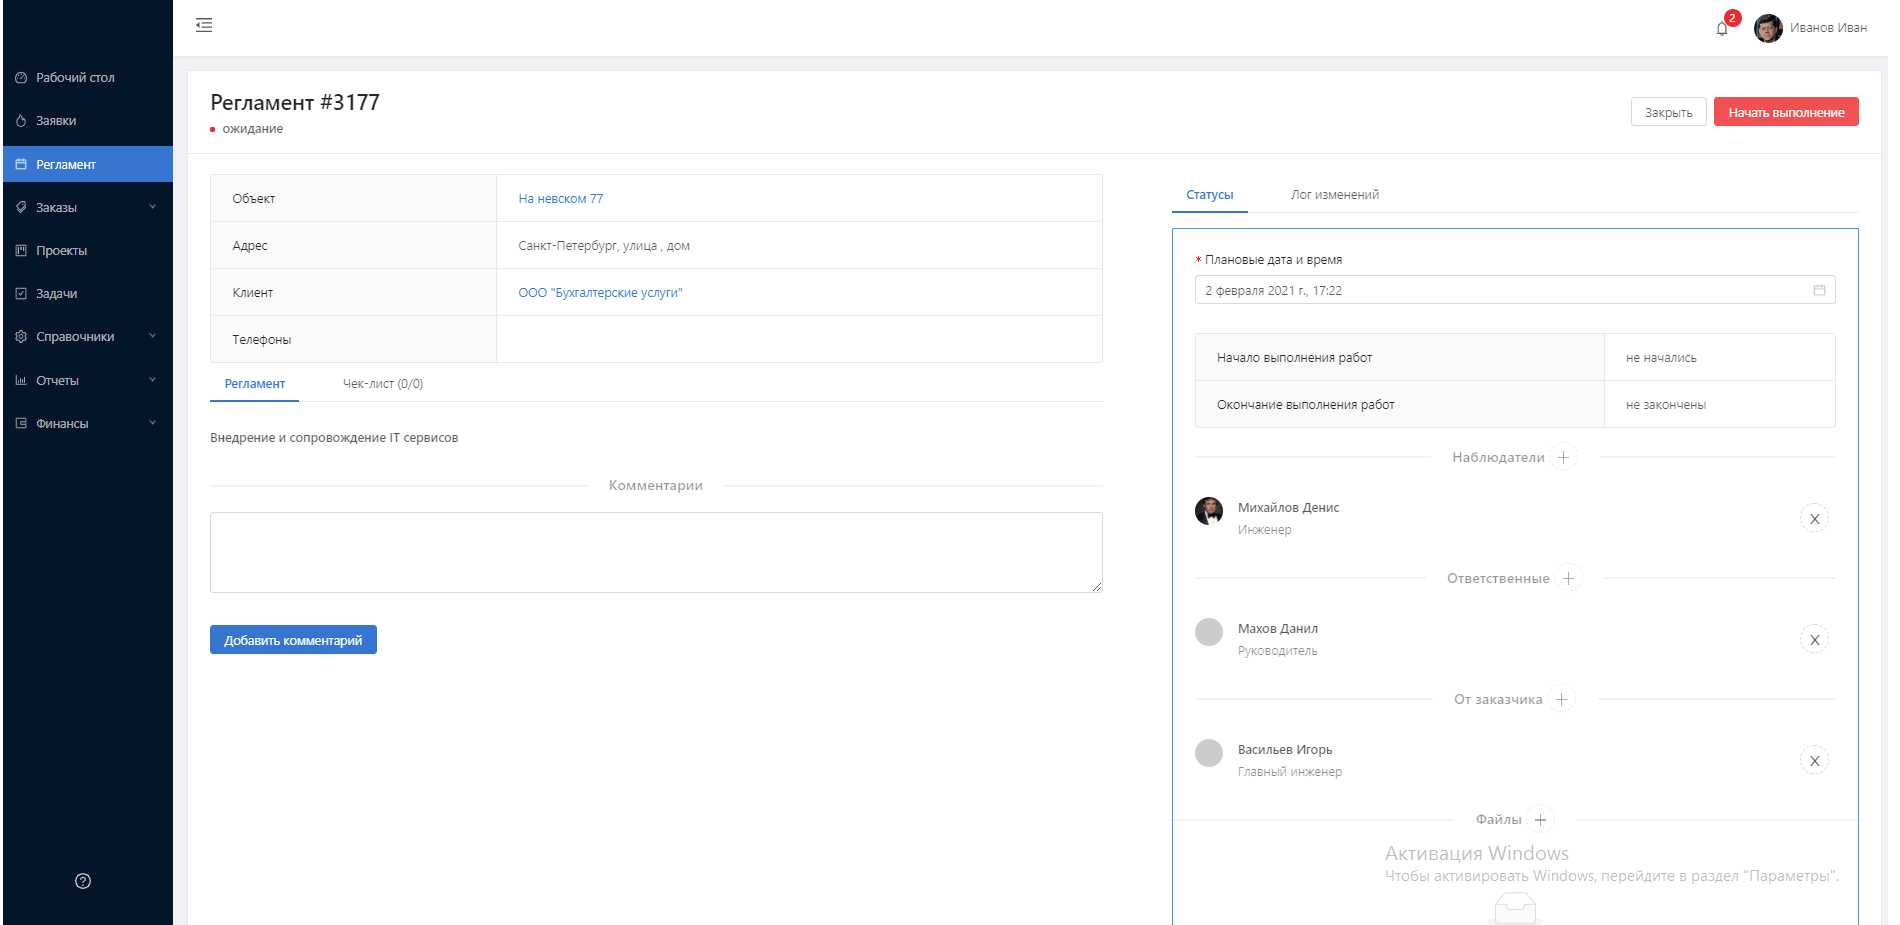Image resolution: width=1900 pixels, height=925 pixels.
Task: Click the Проекты sidebar icon
Action: pos(21,250)
